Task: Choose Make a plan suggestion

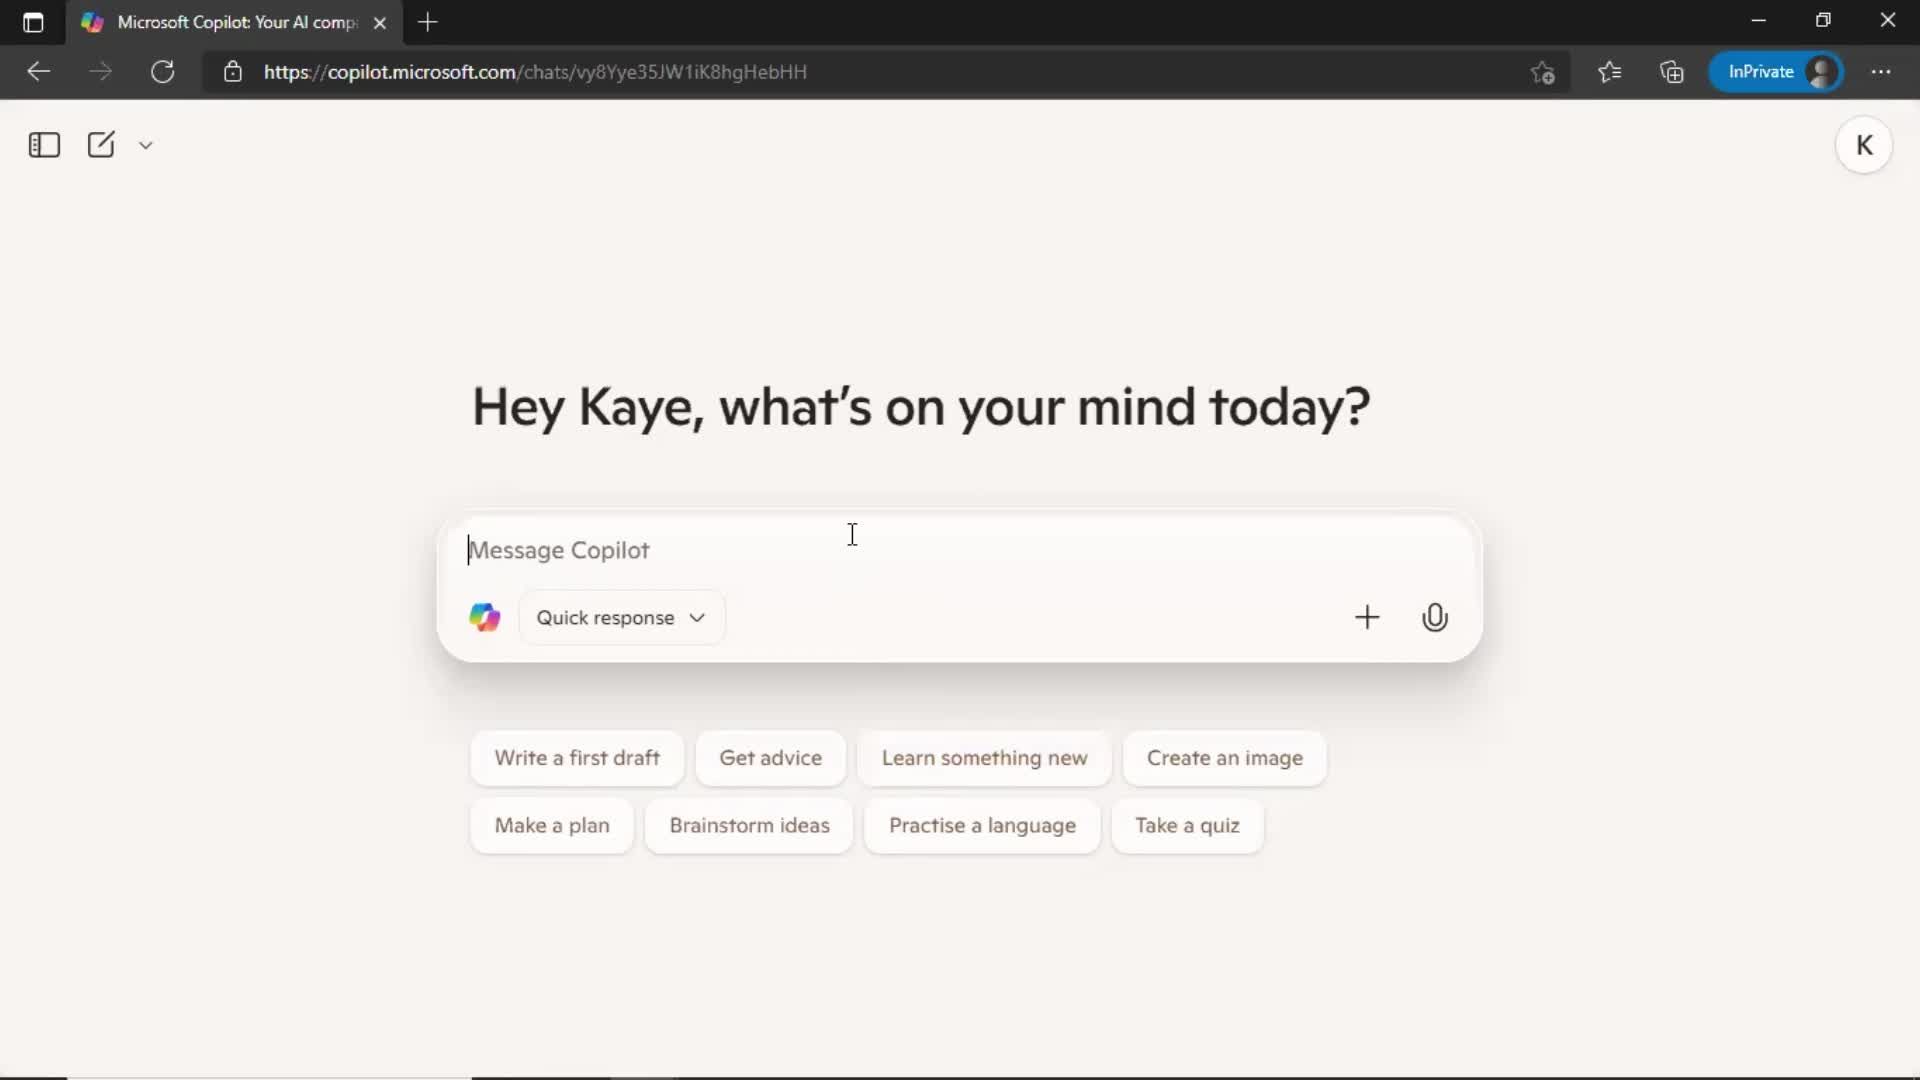Action: [552, 825]
